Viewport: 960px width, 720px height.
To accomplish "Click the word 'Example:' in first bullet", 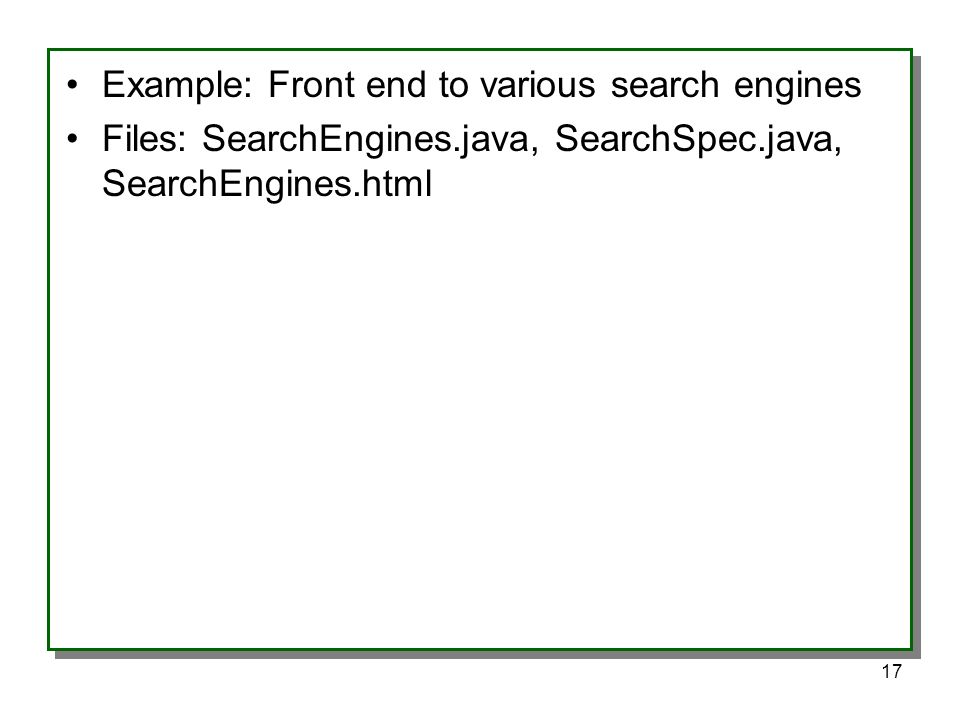I will click(177, 85).
